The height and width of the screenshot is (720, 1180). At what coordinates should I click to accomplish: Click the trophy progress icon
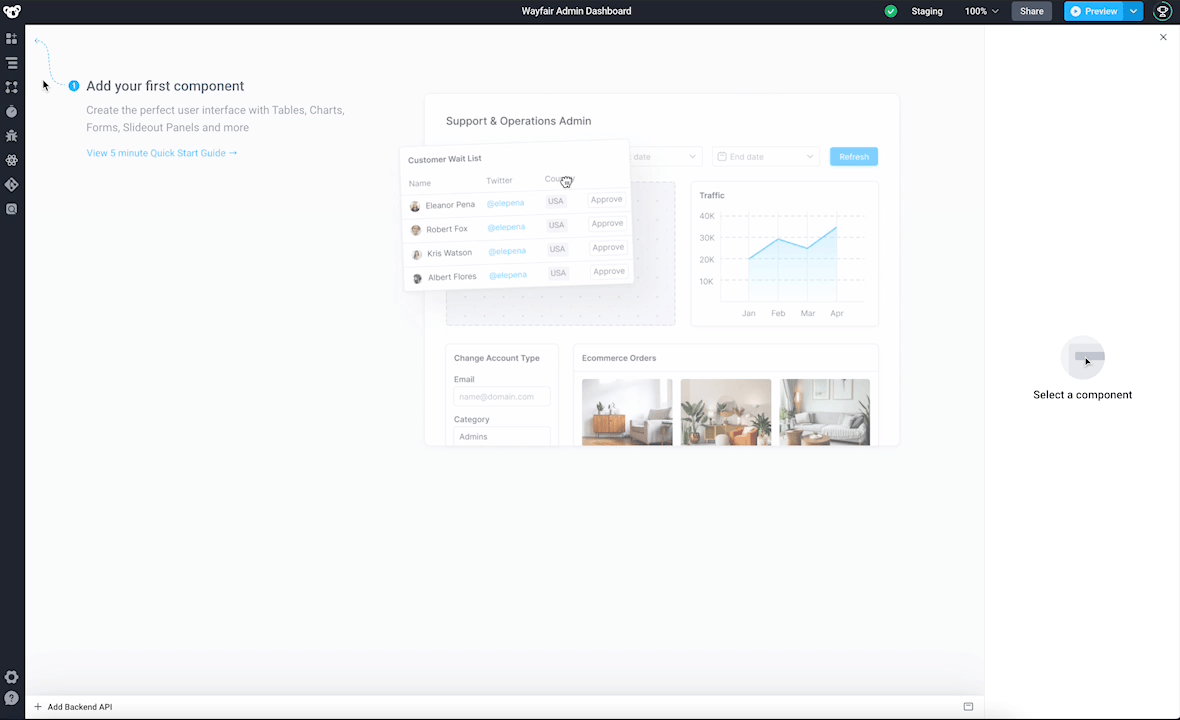pos(1162,12)
